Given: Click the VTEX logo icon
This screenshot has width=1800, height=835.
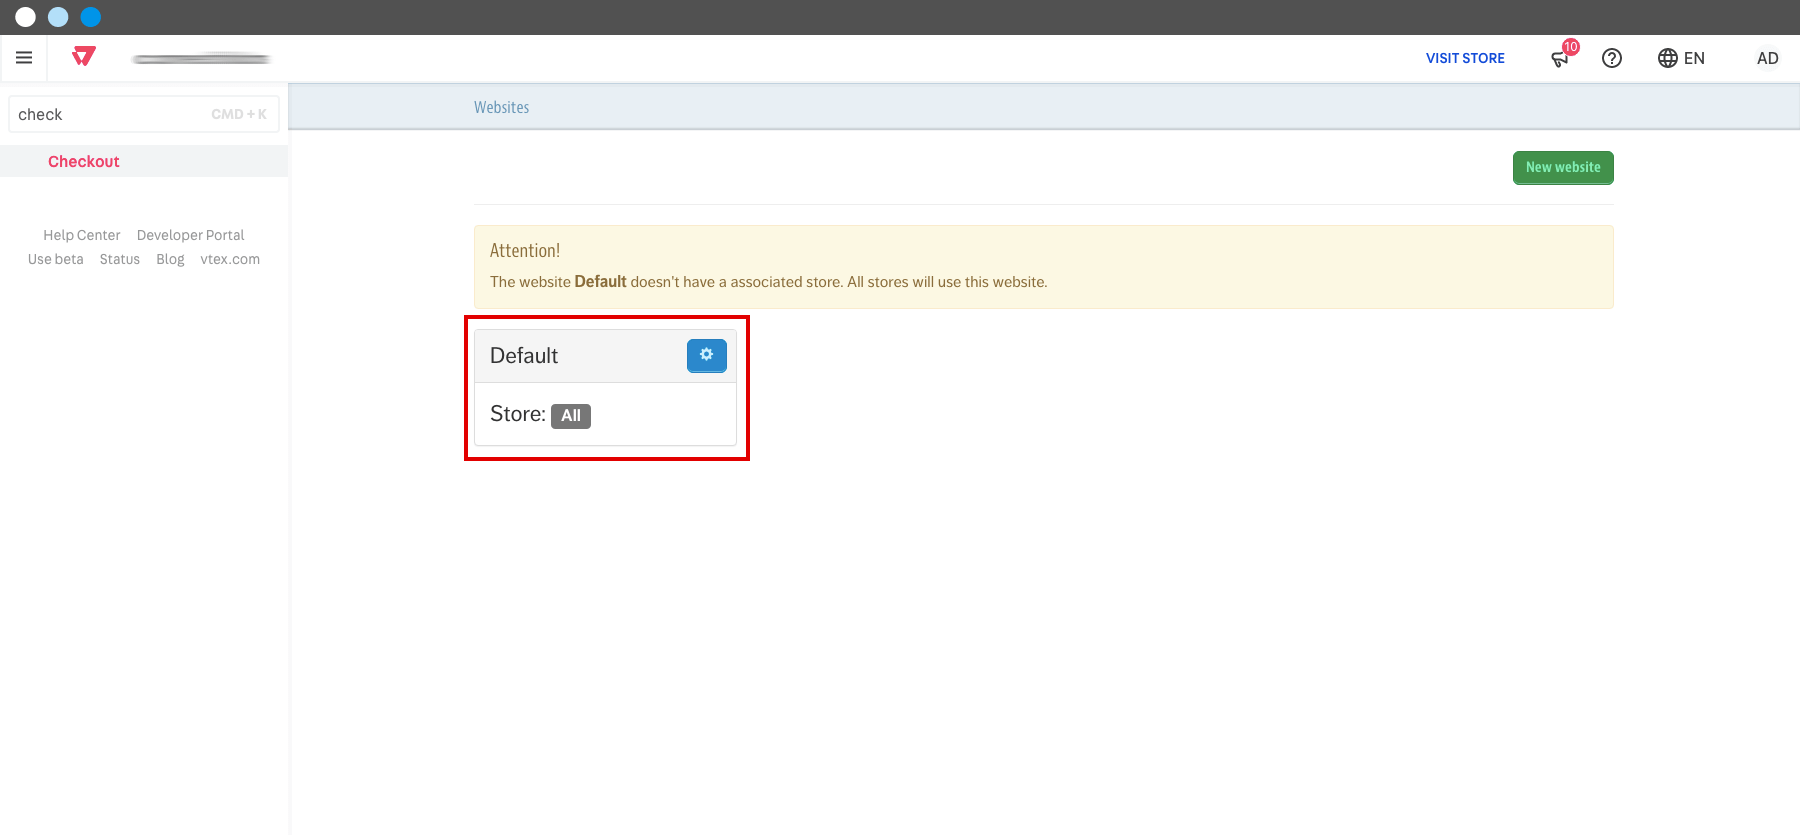Looking at the screenshot, I should (x=84, y=57).
